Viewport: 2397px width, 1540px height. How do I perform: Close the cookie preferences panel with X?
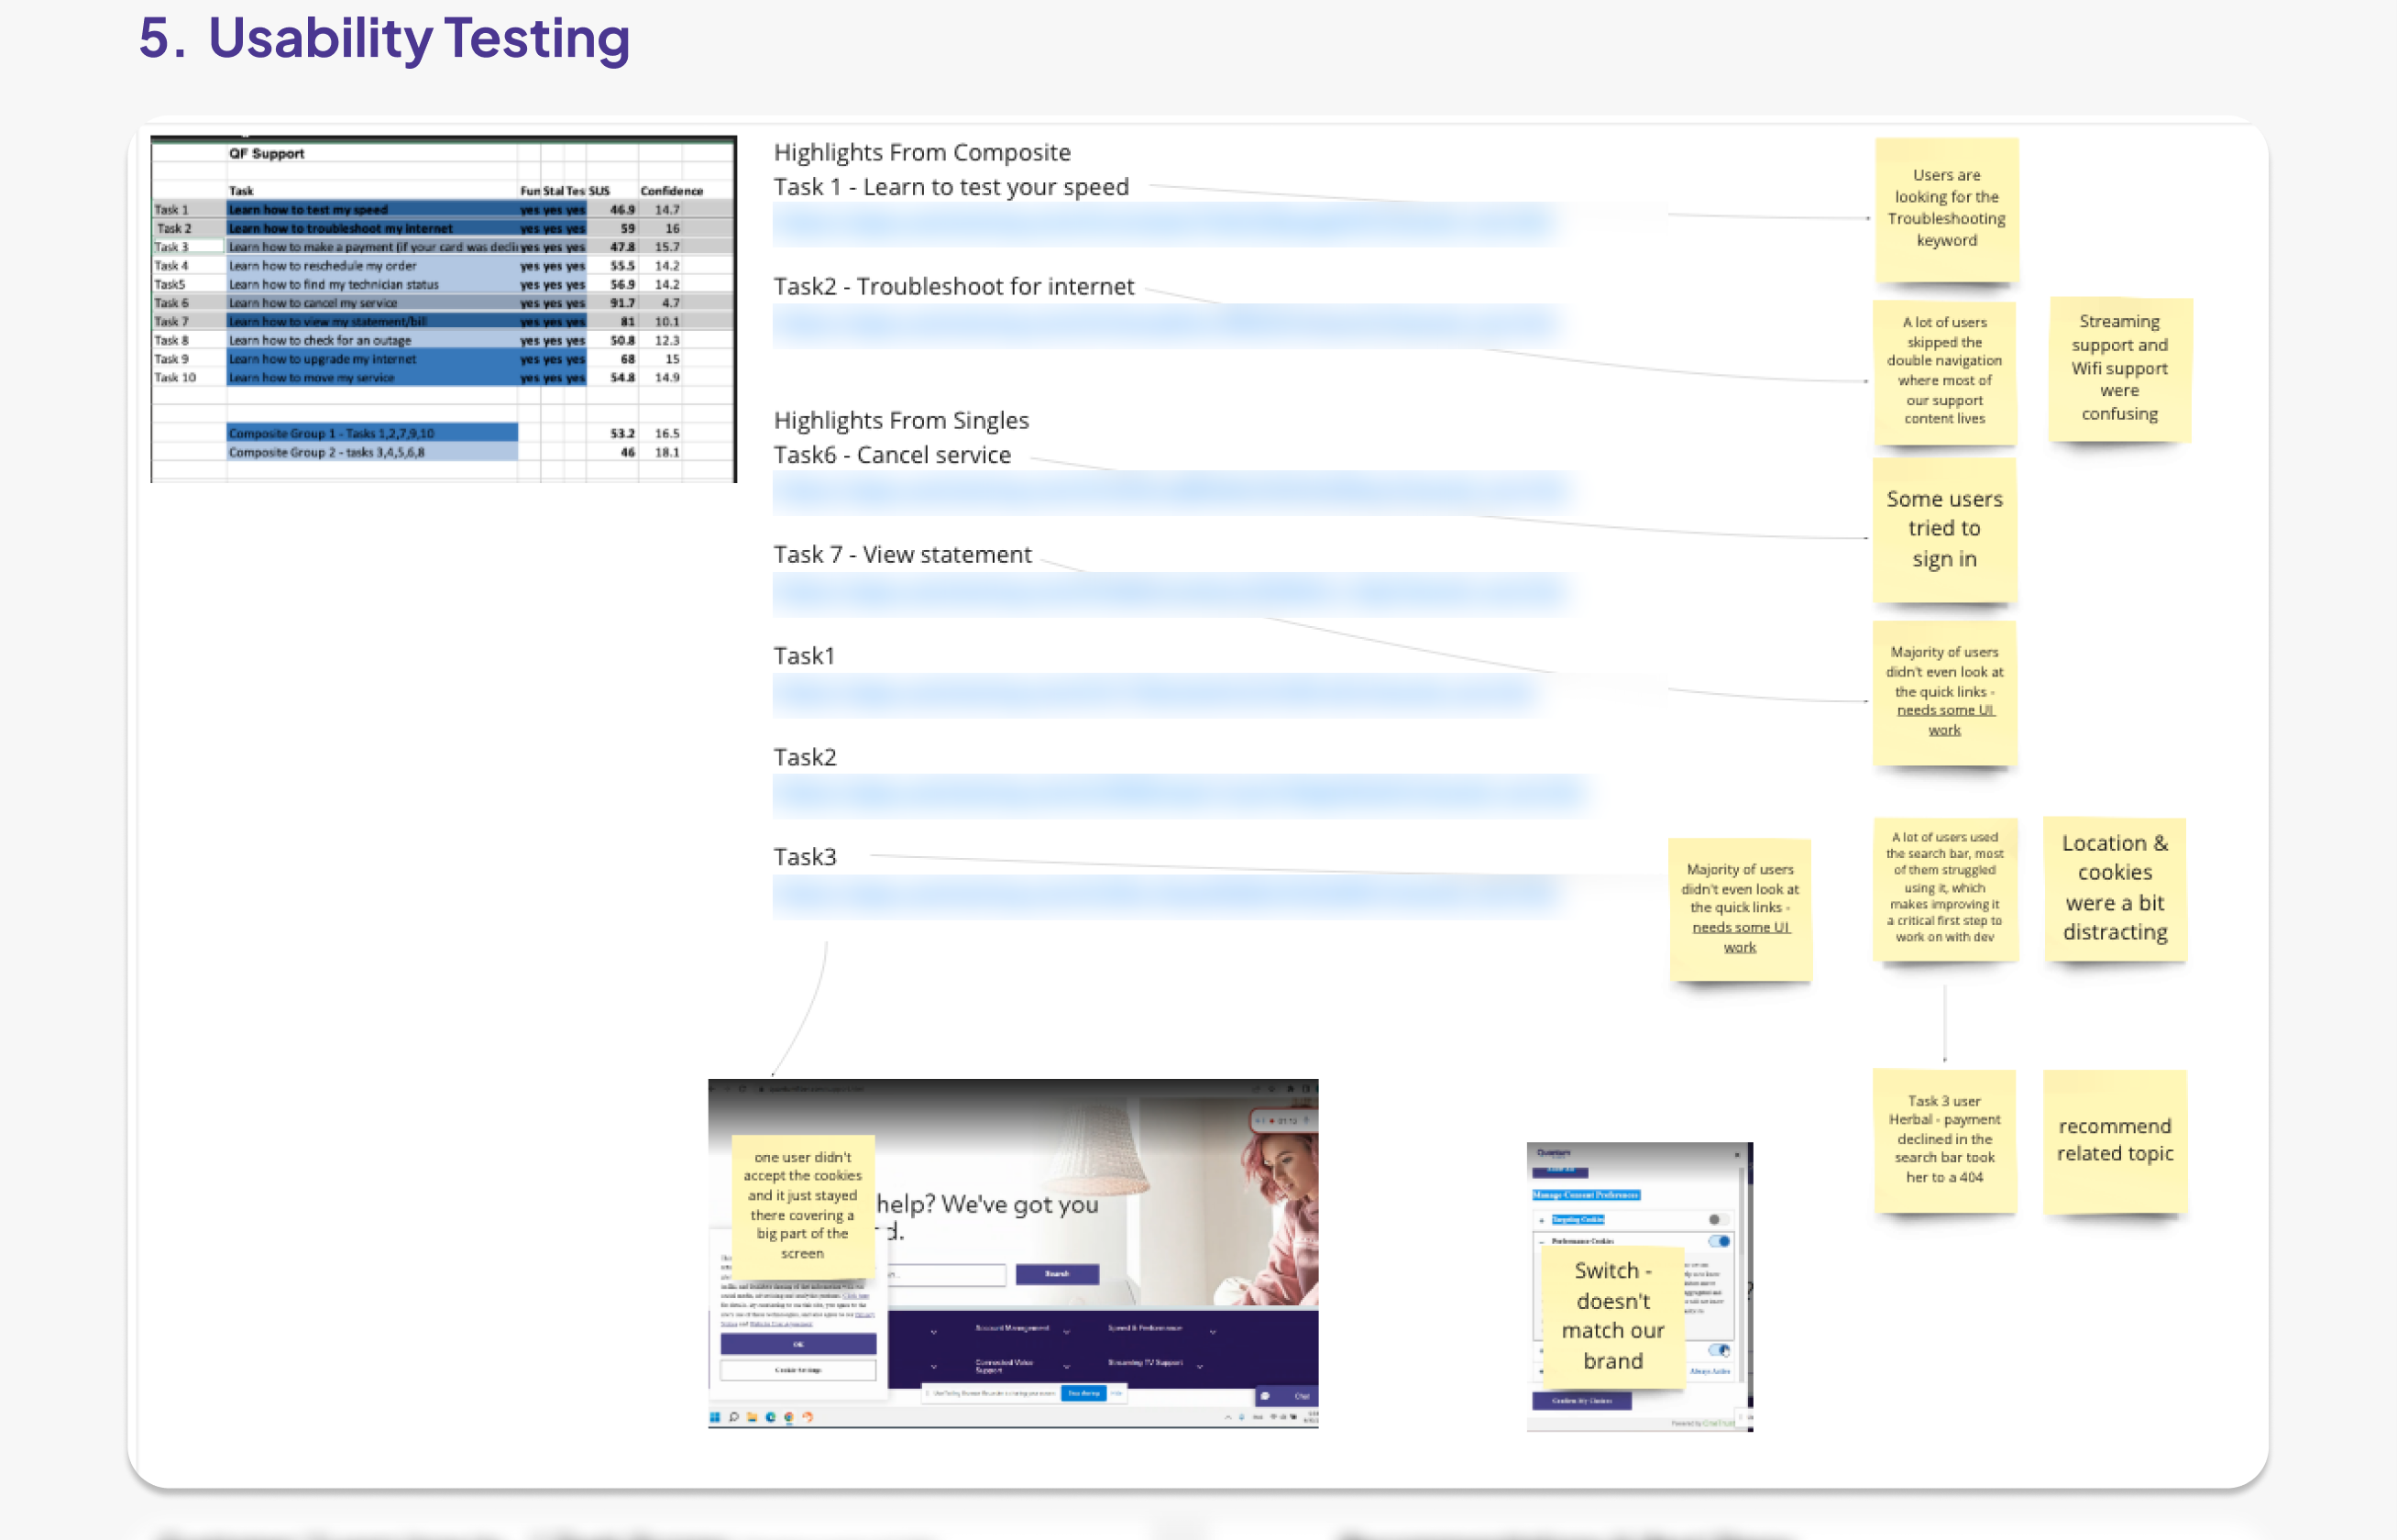[1737, 1154]
